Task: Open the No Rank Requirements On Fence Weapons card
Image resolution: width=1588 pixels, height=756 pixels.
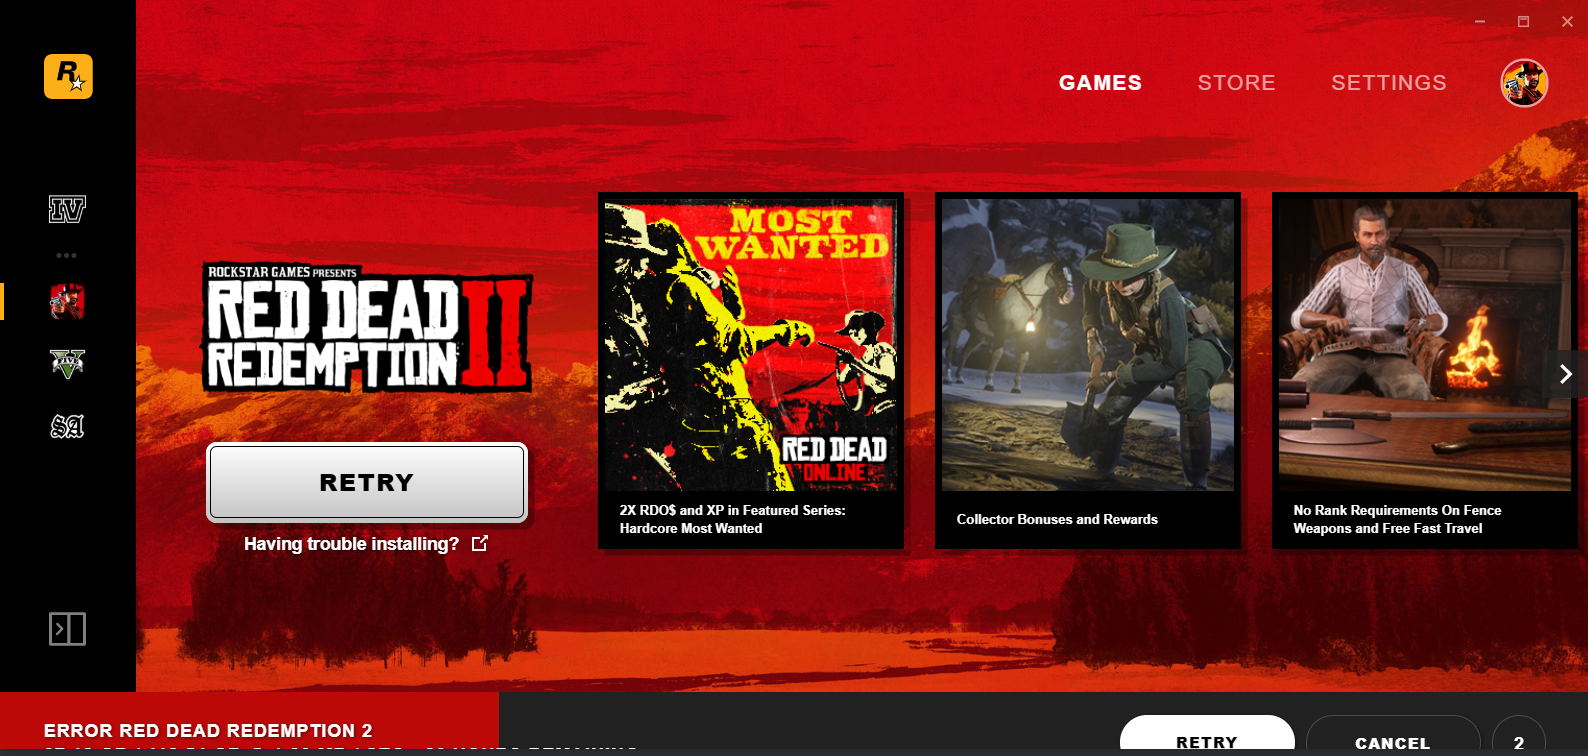Action: click(1425, 370)
